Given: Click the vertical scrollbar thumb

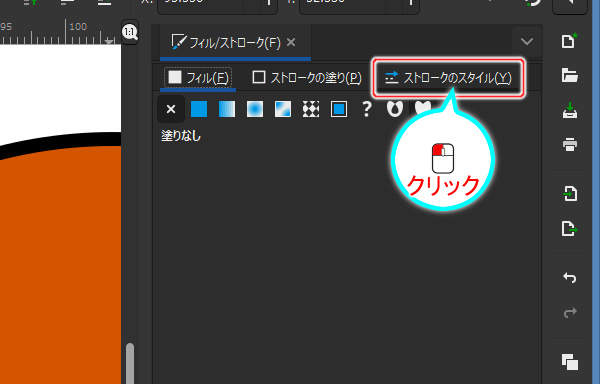Looking at the screenshot, I should [130, 363].
